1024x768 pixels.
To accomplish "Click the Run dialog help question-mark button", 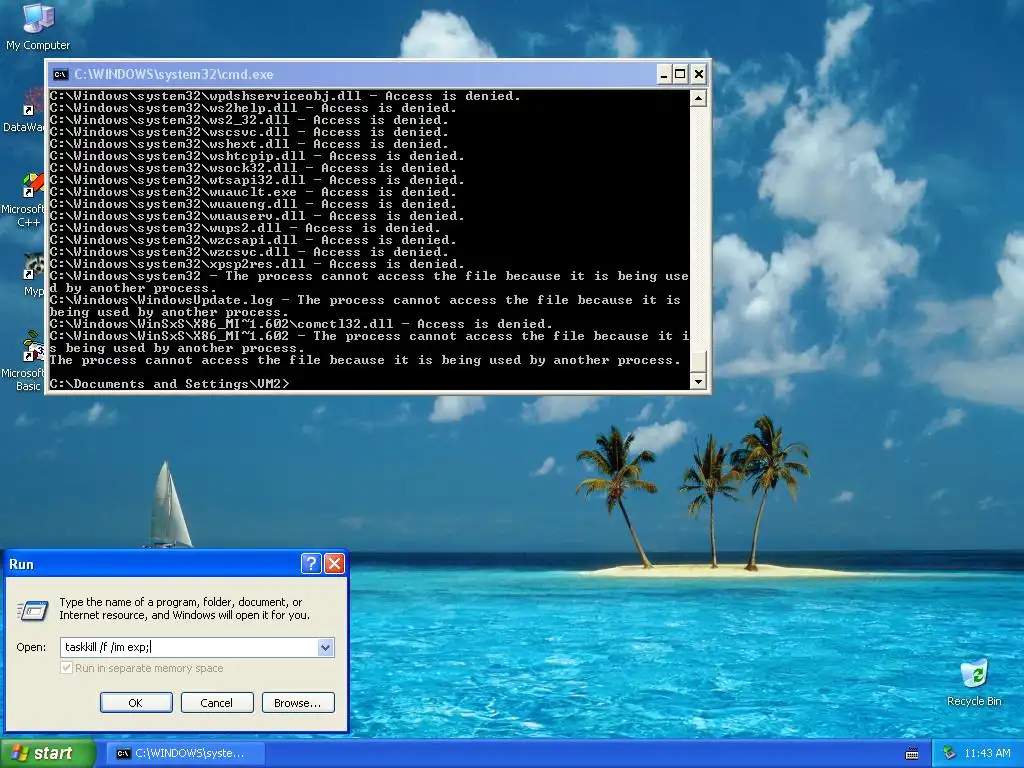I will coord(311,564).
